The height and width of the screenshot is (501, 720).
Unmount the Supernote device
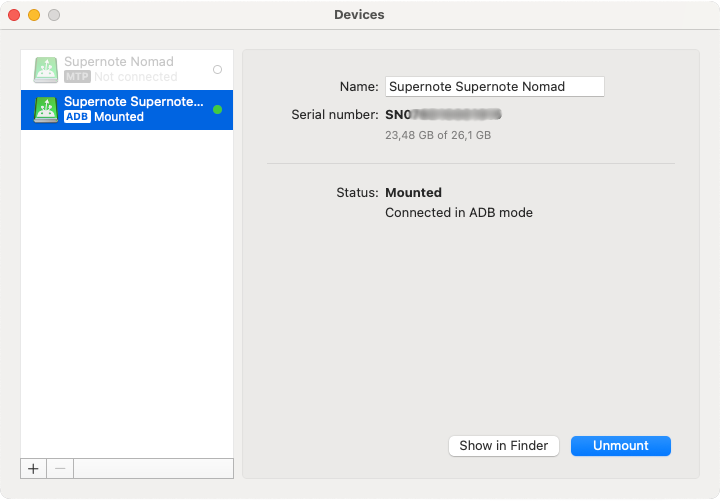point(621,446)
